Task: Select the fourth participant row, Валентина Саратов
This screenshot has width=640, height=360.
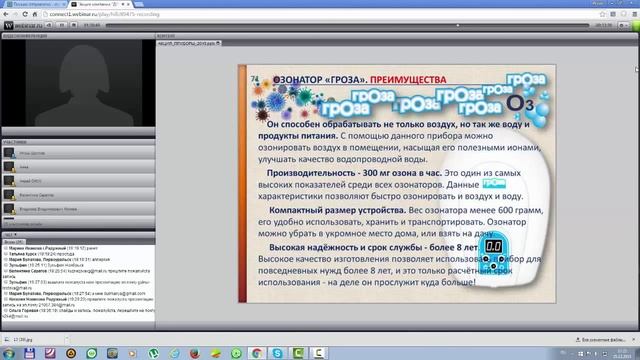Action: pyautogui.click(x=78, y=195)
